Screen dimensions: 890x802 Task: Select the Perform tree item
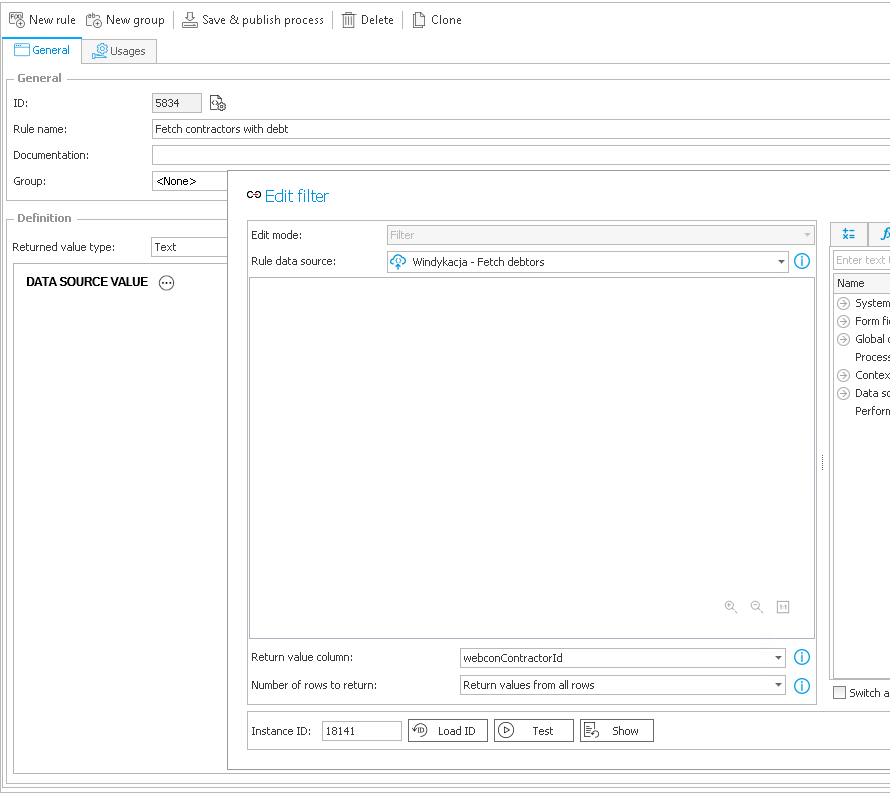tap(872, 411)
